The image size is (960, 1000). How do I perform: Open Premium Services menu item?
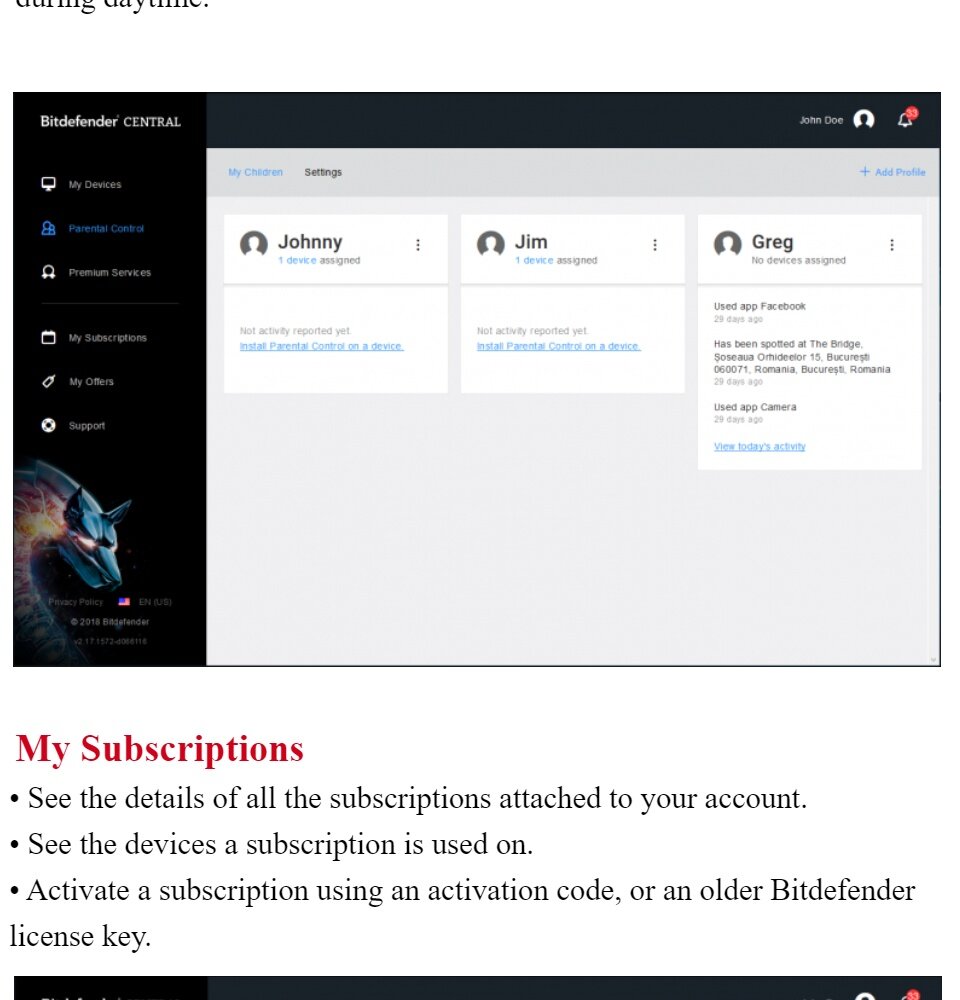pyautogui.click(x=110, y=272)
